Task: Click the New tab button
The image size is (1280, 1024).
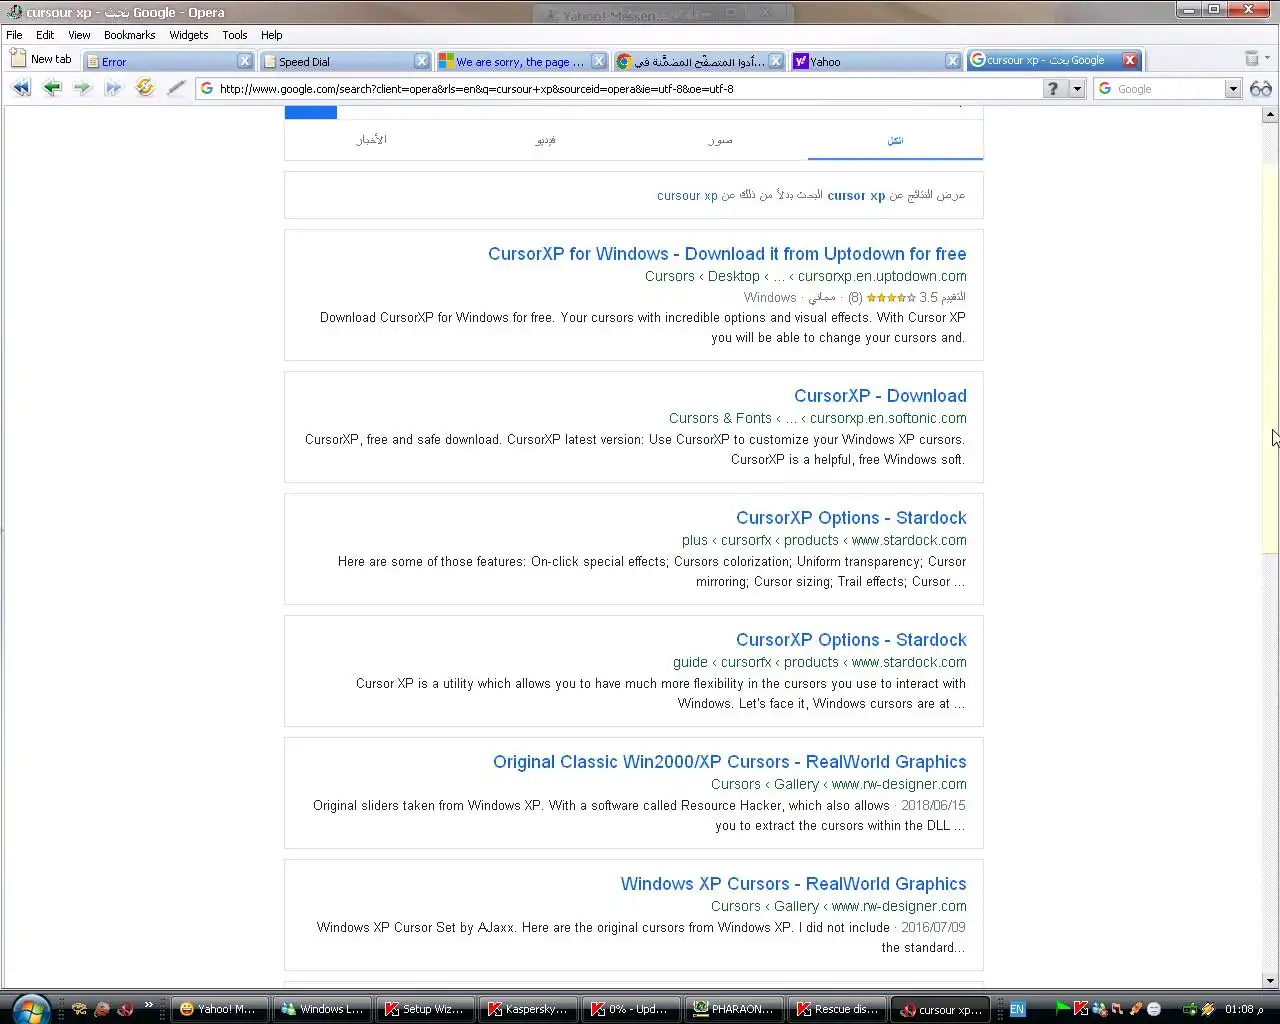Action: (x=41, y=59)
